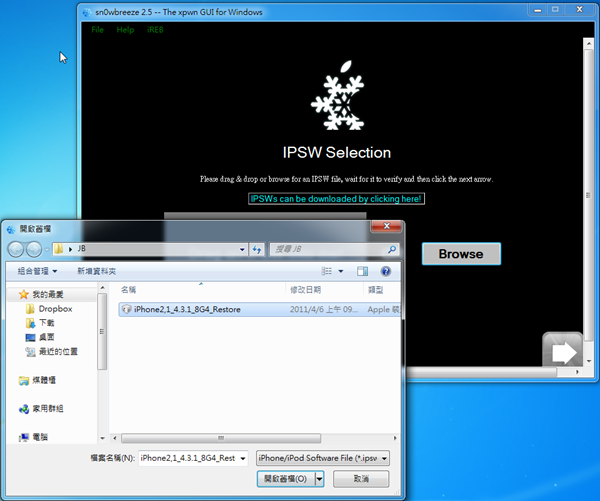This screenshot has width=600, height=501.
Task: Sort by 修改日期 date modified column
Action: [x=305, y=290]
